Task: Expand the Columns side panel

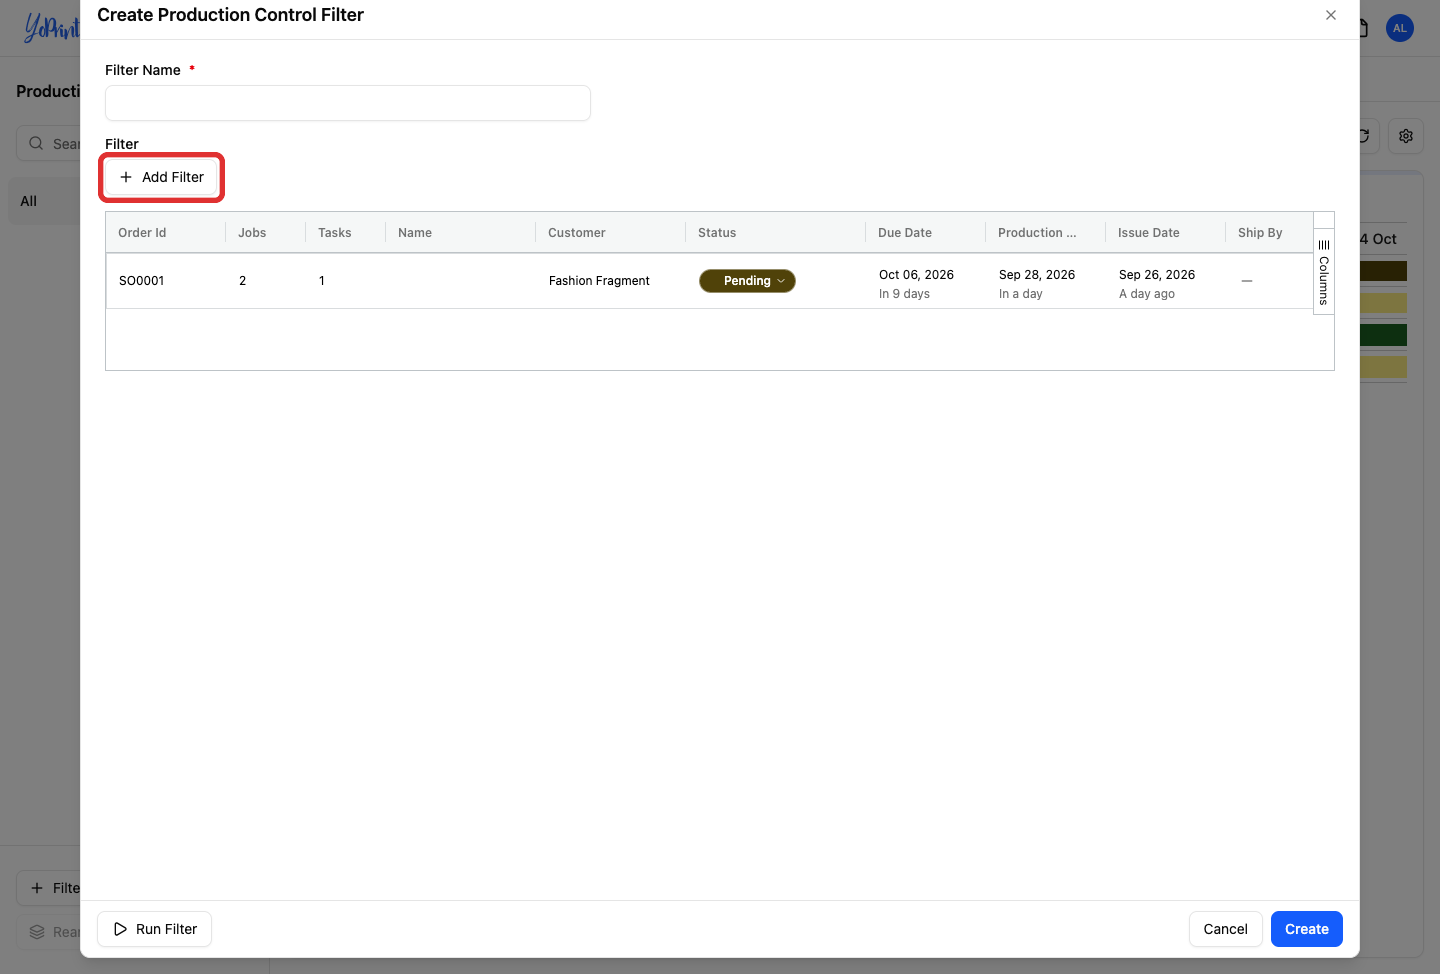Action: (1324, 272)
